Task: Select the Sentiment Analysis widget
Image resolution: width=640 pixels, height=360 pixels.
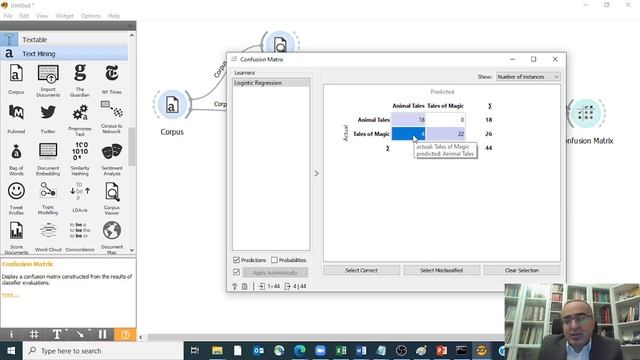Action: click(x=112, y=160)
